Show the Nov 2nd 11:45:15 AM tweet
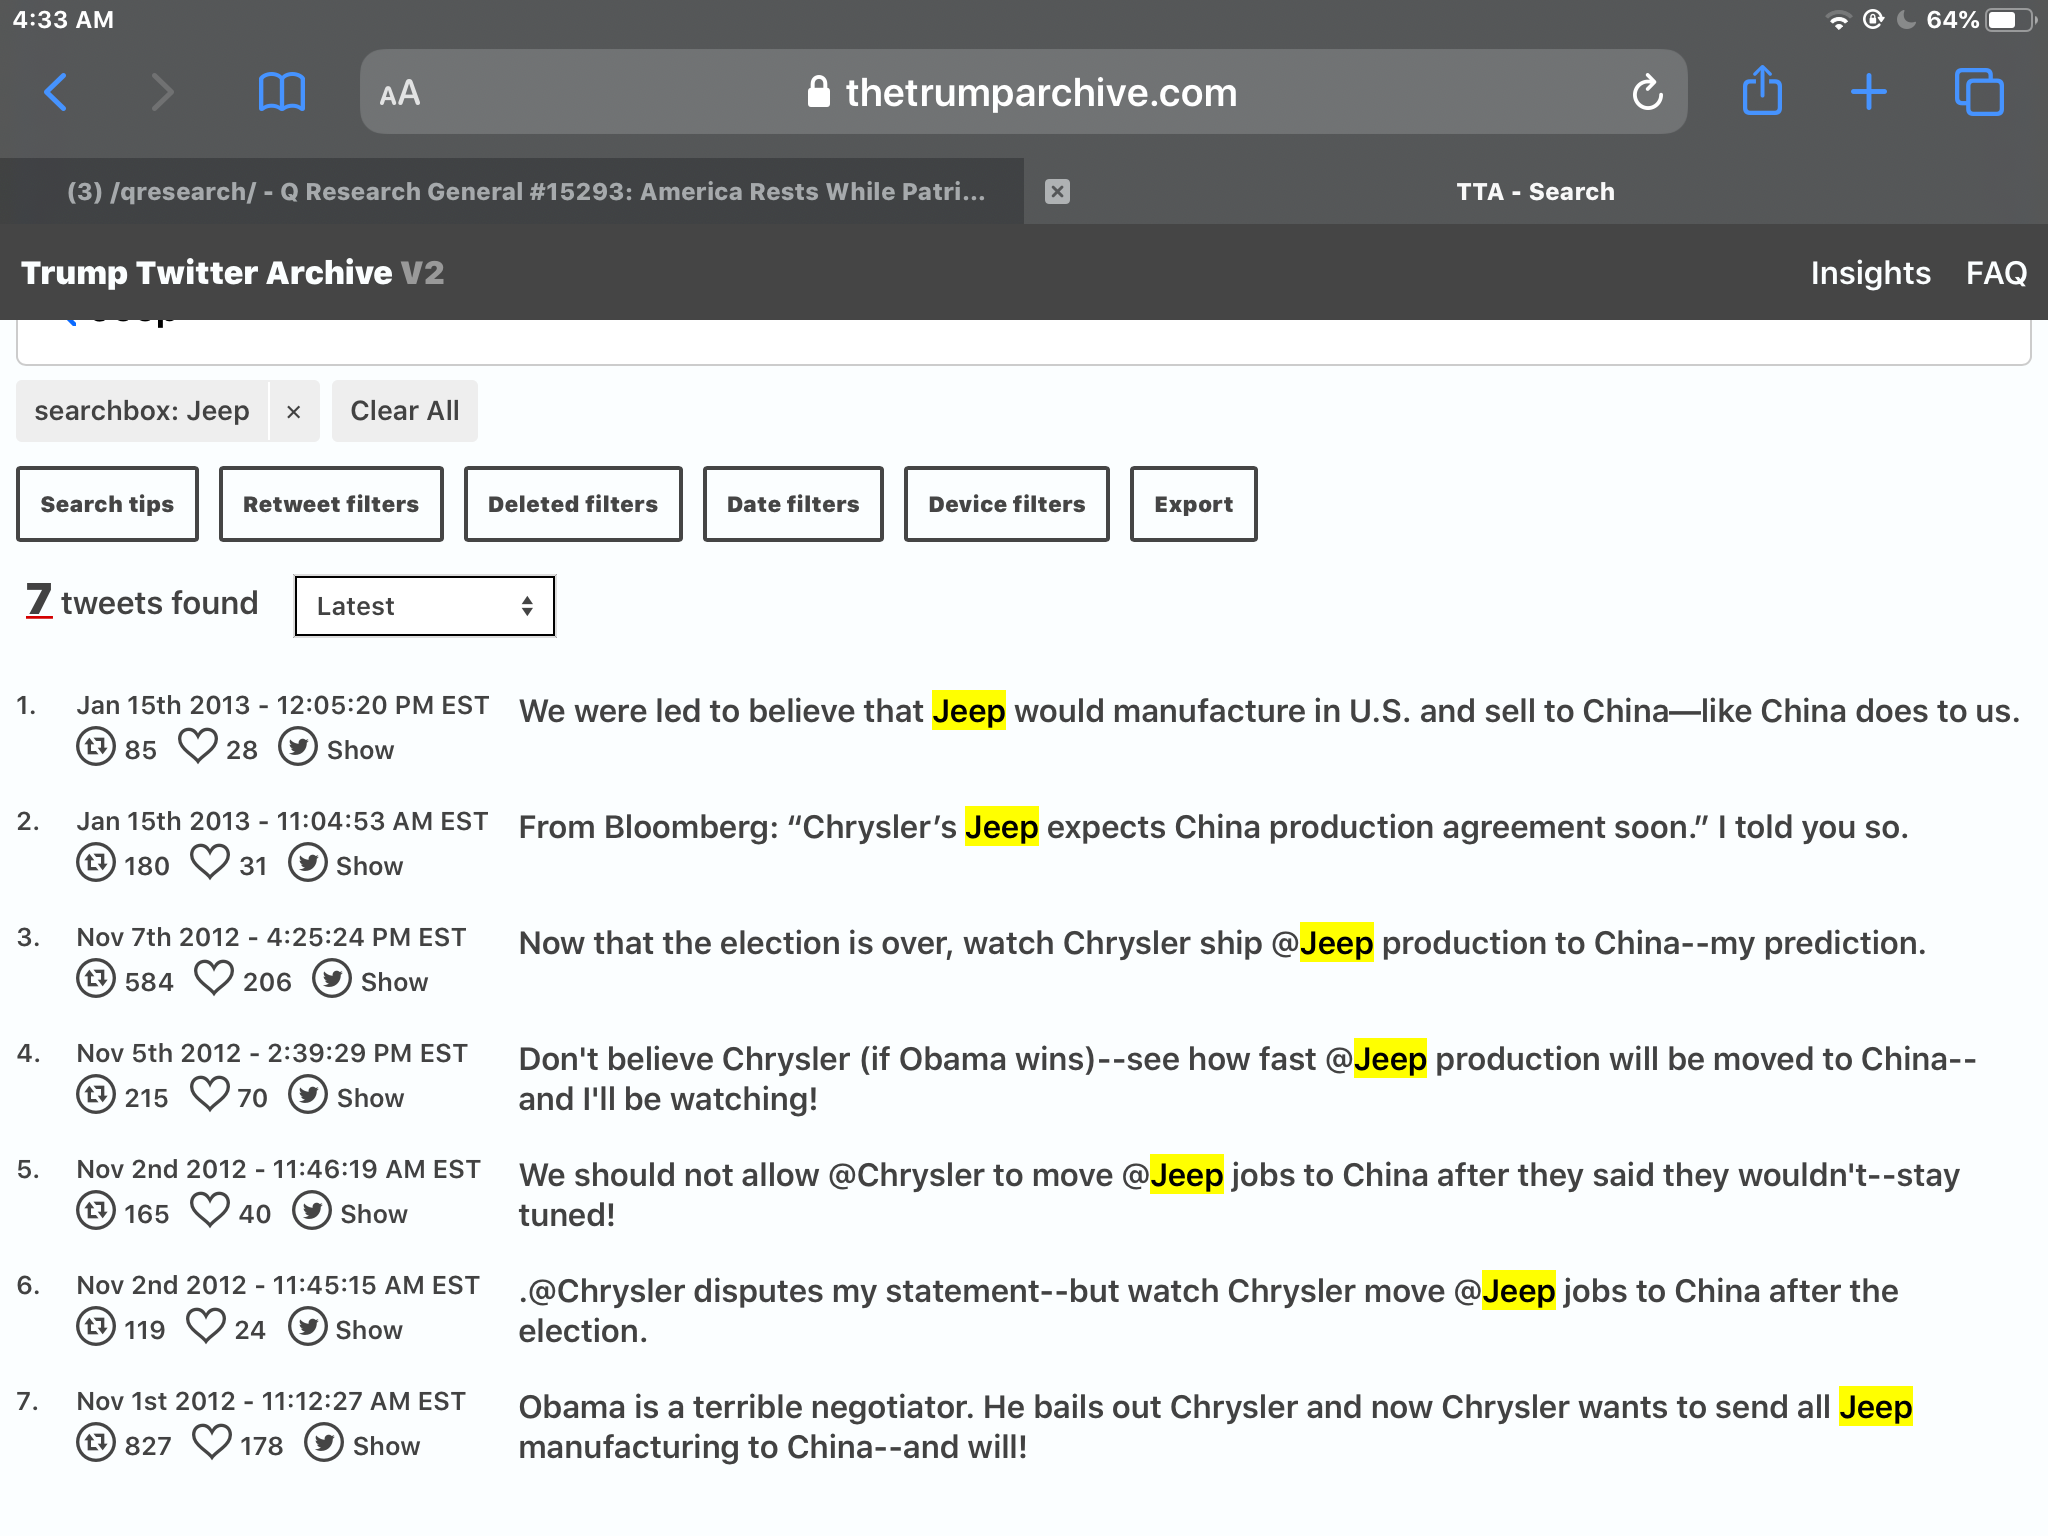Screen dimensions: 2048x1536 point(346,1328)
